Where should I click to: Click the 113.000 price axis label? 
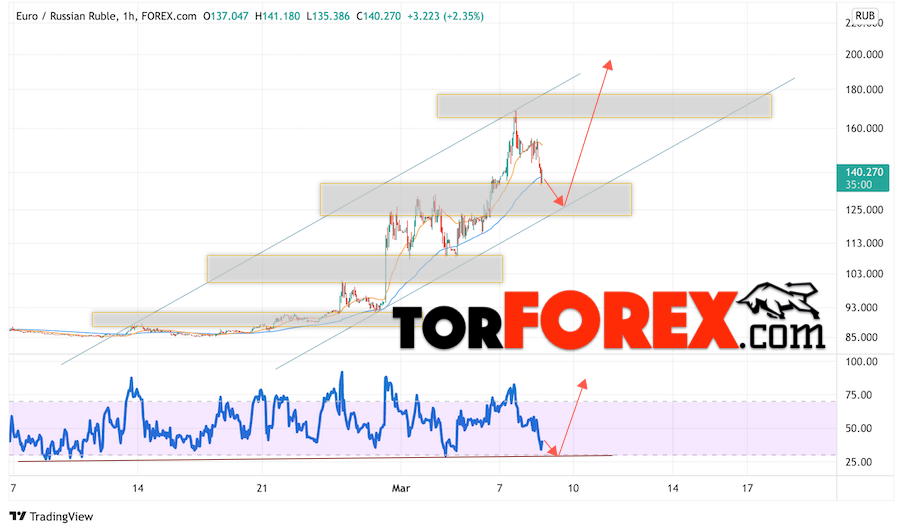click(864, 244)
